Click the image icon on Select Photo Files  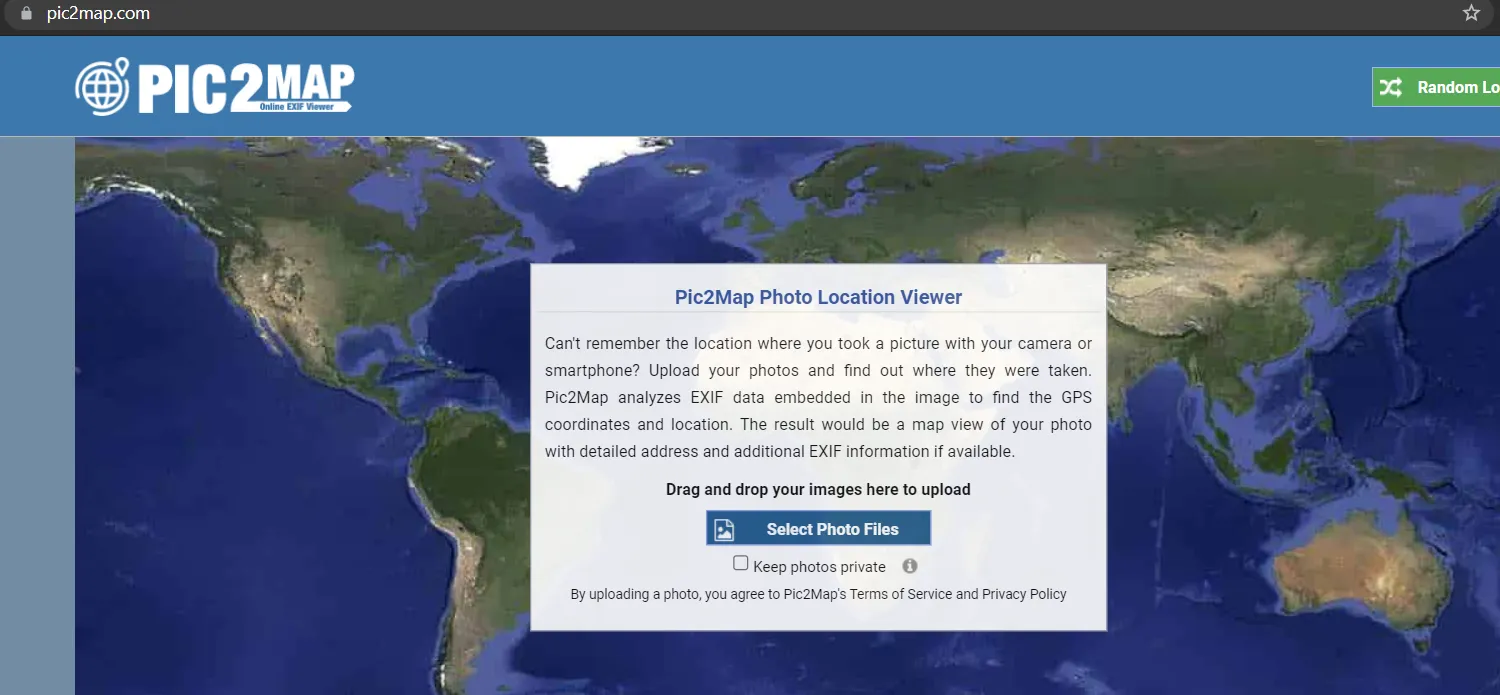click(724, 529)
